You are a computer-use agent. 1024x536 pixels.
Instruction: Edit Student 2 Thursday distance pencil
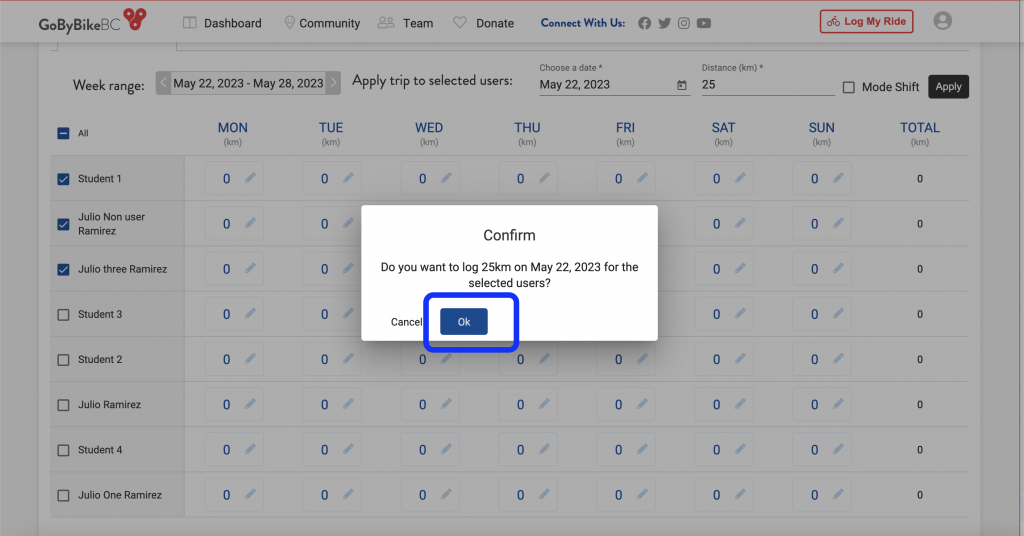[545, 358]
